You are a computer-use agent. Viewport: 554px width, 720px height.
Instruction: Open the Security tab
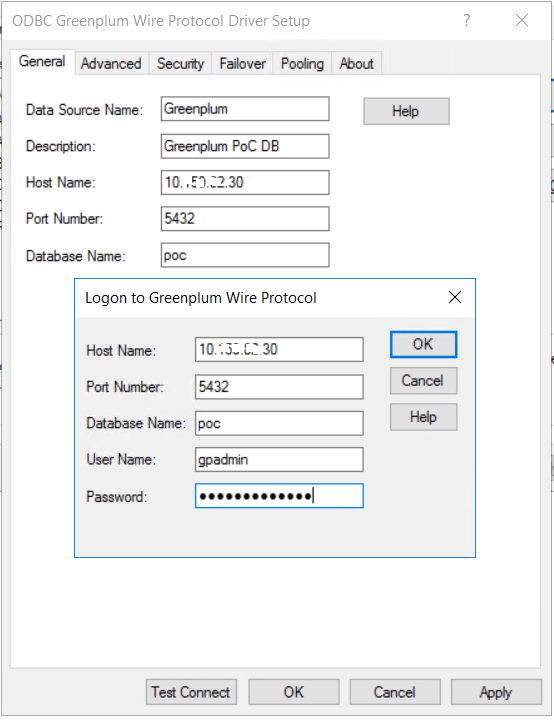pos(180,63)
